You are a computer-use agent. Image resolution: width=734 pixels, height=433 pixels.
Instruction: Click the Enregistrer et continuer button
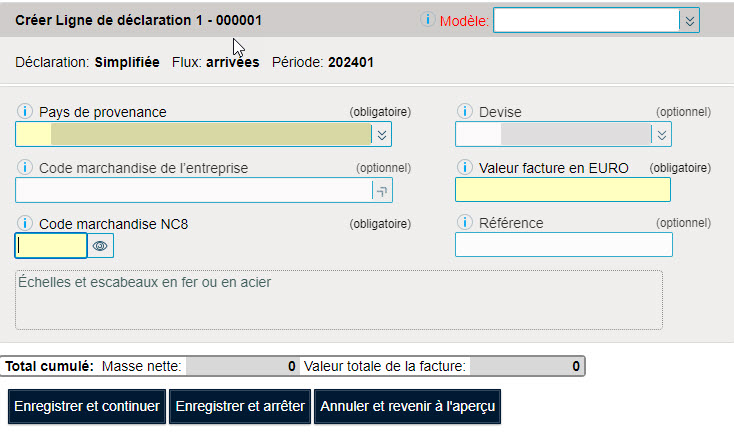pos(87,406)
